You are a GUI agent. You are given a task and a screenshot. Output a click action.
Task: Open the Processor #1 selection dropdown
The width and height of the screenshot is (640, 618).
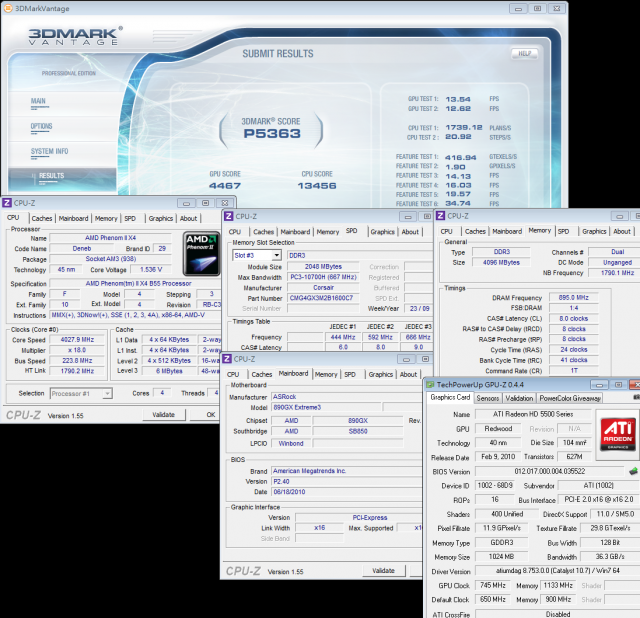[107, 393]
